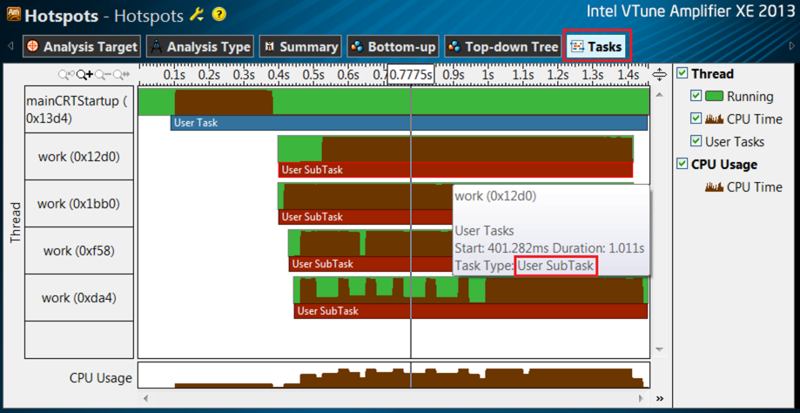Click the tab strip right navigation arrow
800x413 pixels.
pyautogui.click(x=791, y=47)
